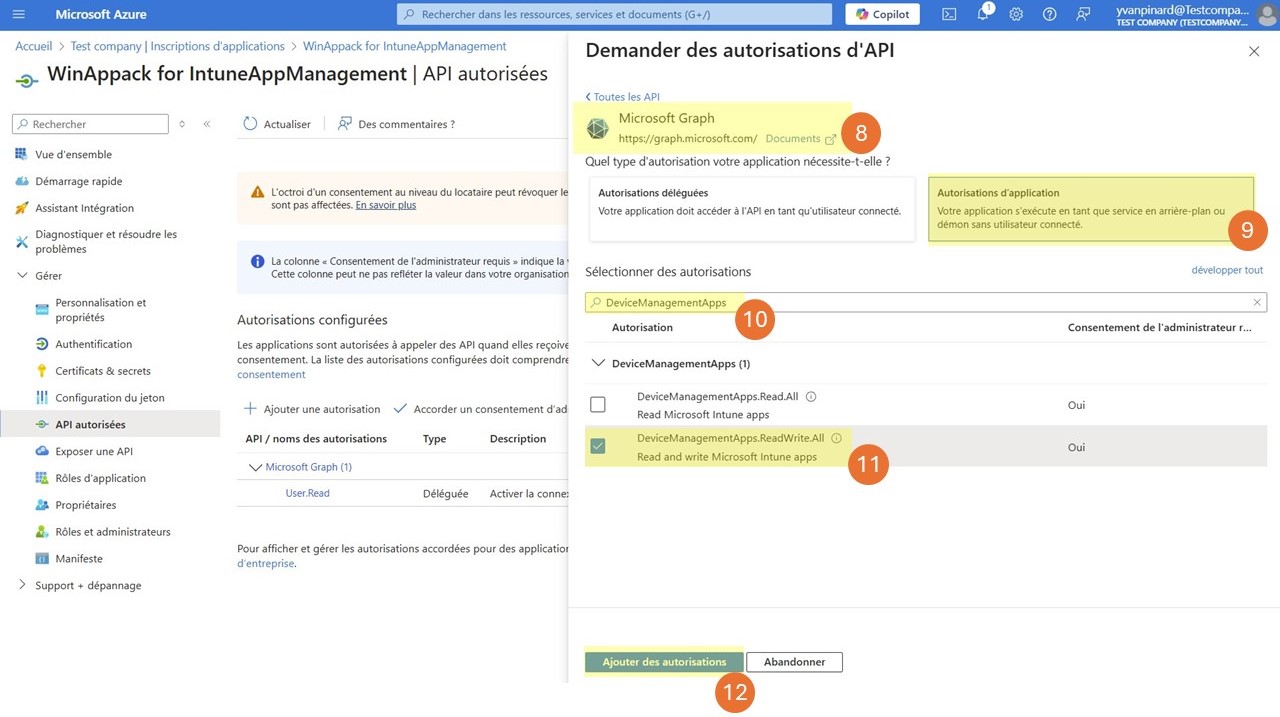Collapse Microsoft Graph (1) under configured permissions
This screenshot has height=717, width=1280.
click(x=257, y=466)
